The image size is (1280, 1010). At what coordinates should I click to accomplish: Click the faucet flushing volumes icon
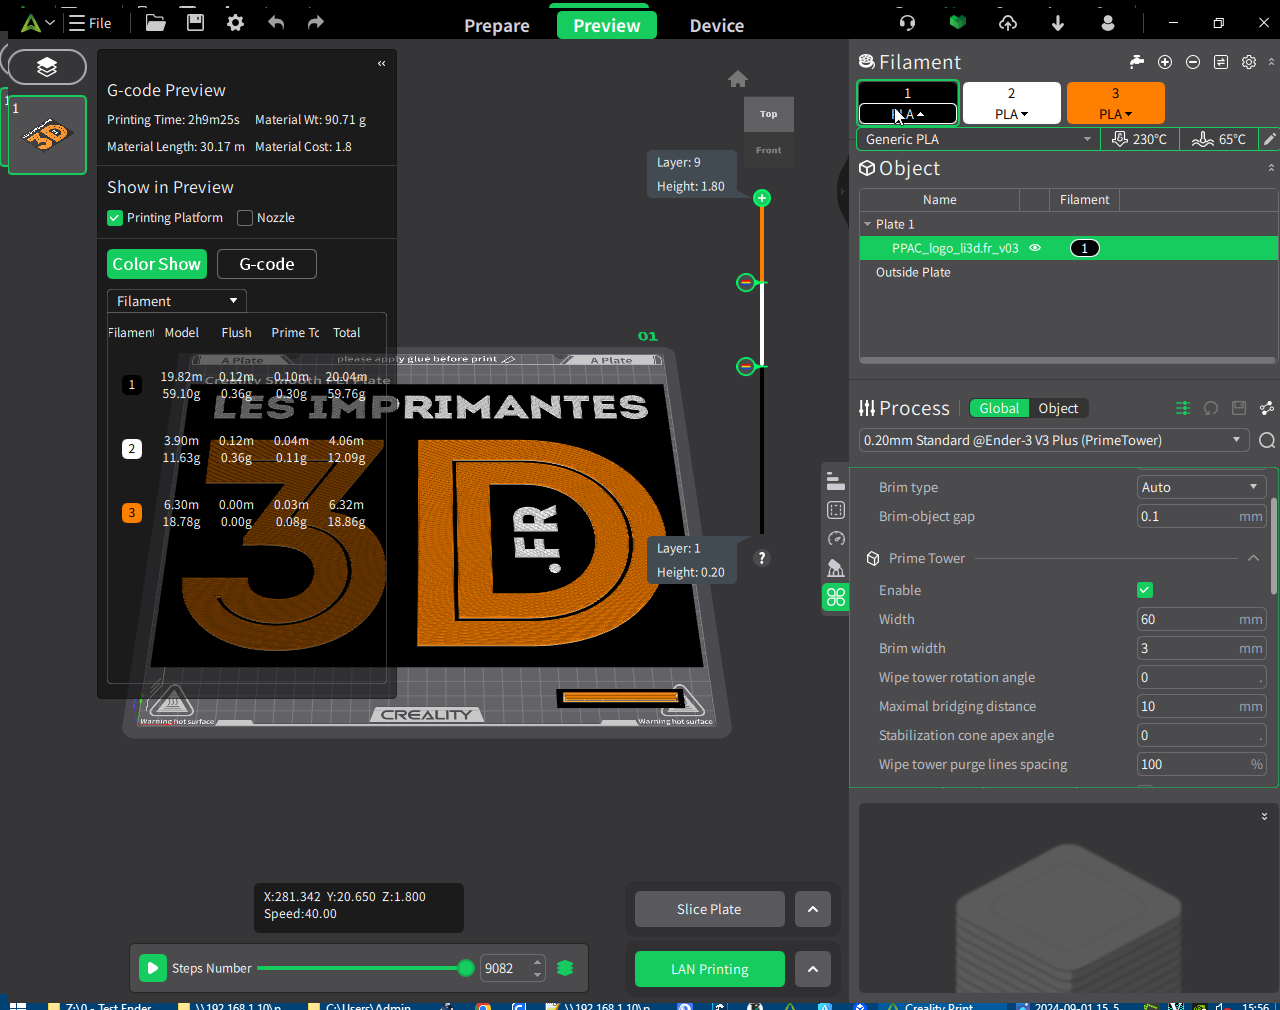click(x=1137, y=62)
